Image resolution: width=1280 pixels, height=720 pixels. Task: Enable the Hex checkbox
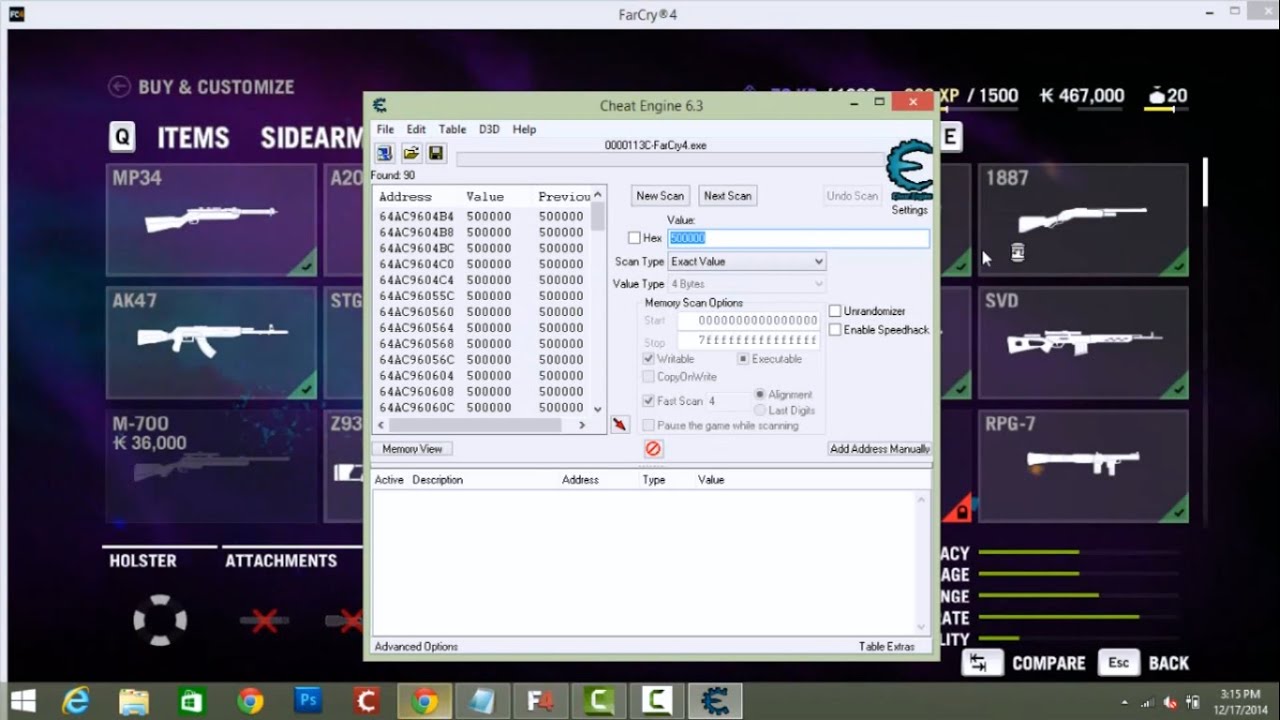[634, 238]
